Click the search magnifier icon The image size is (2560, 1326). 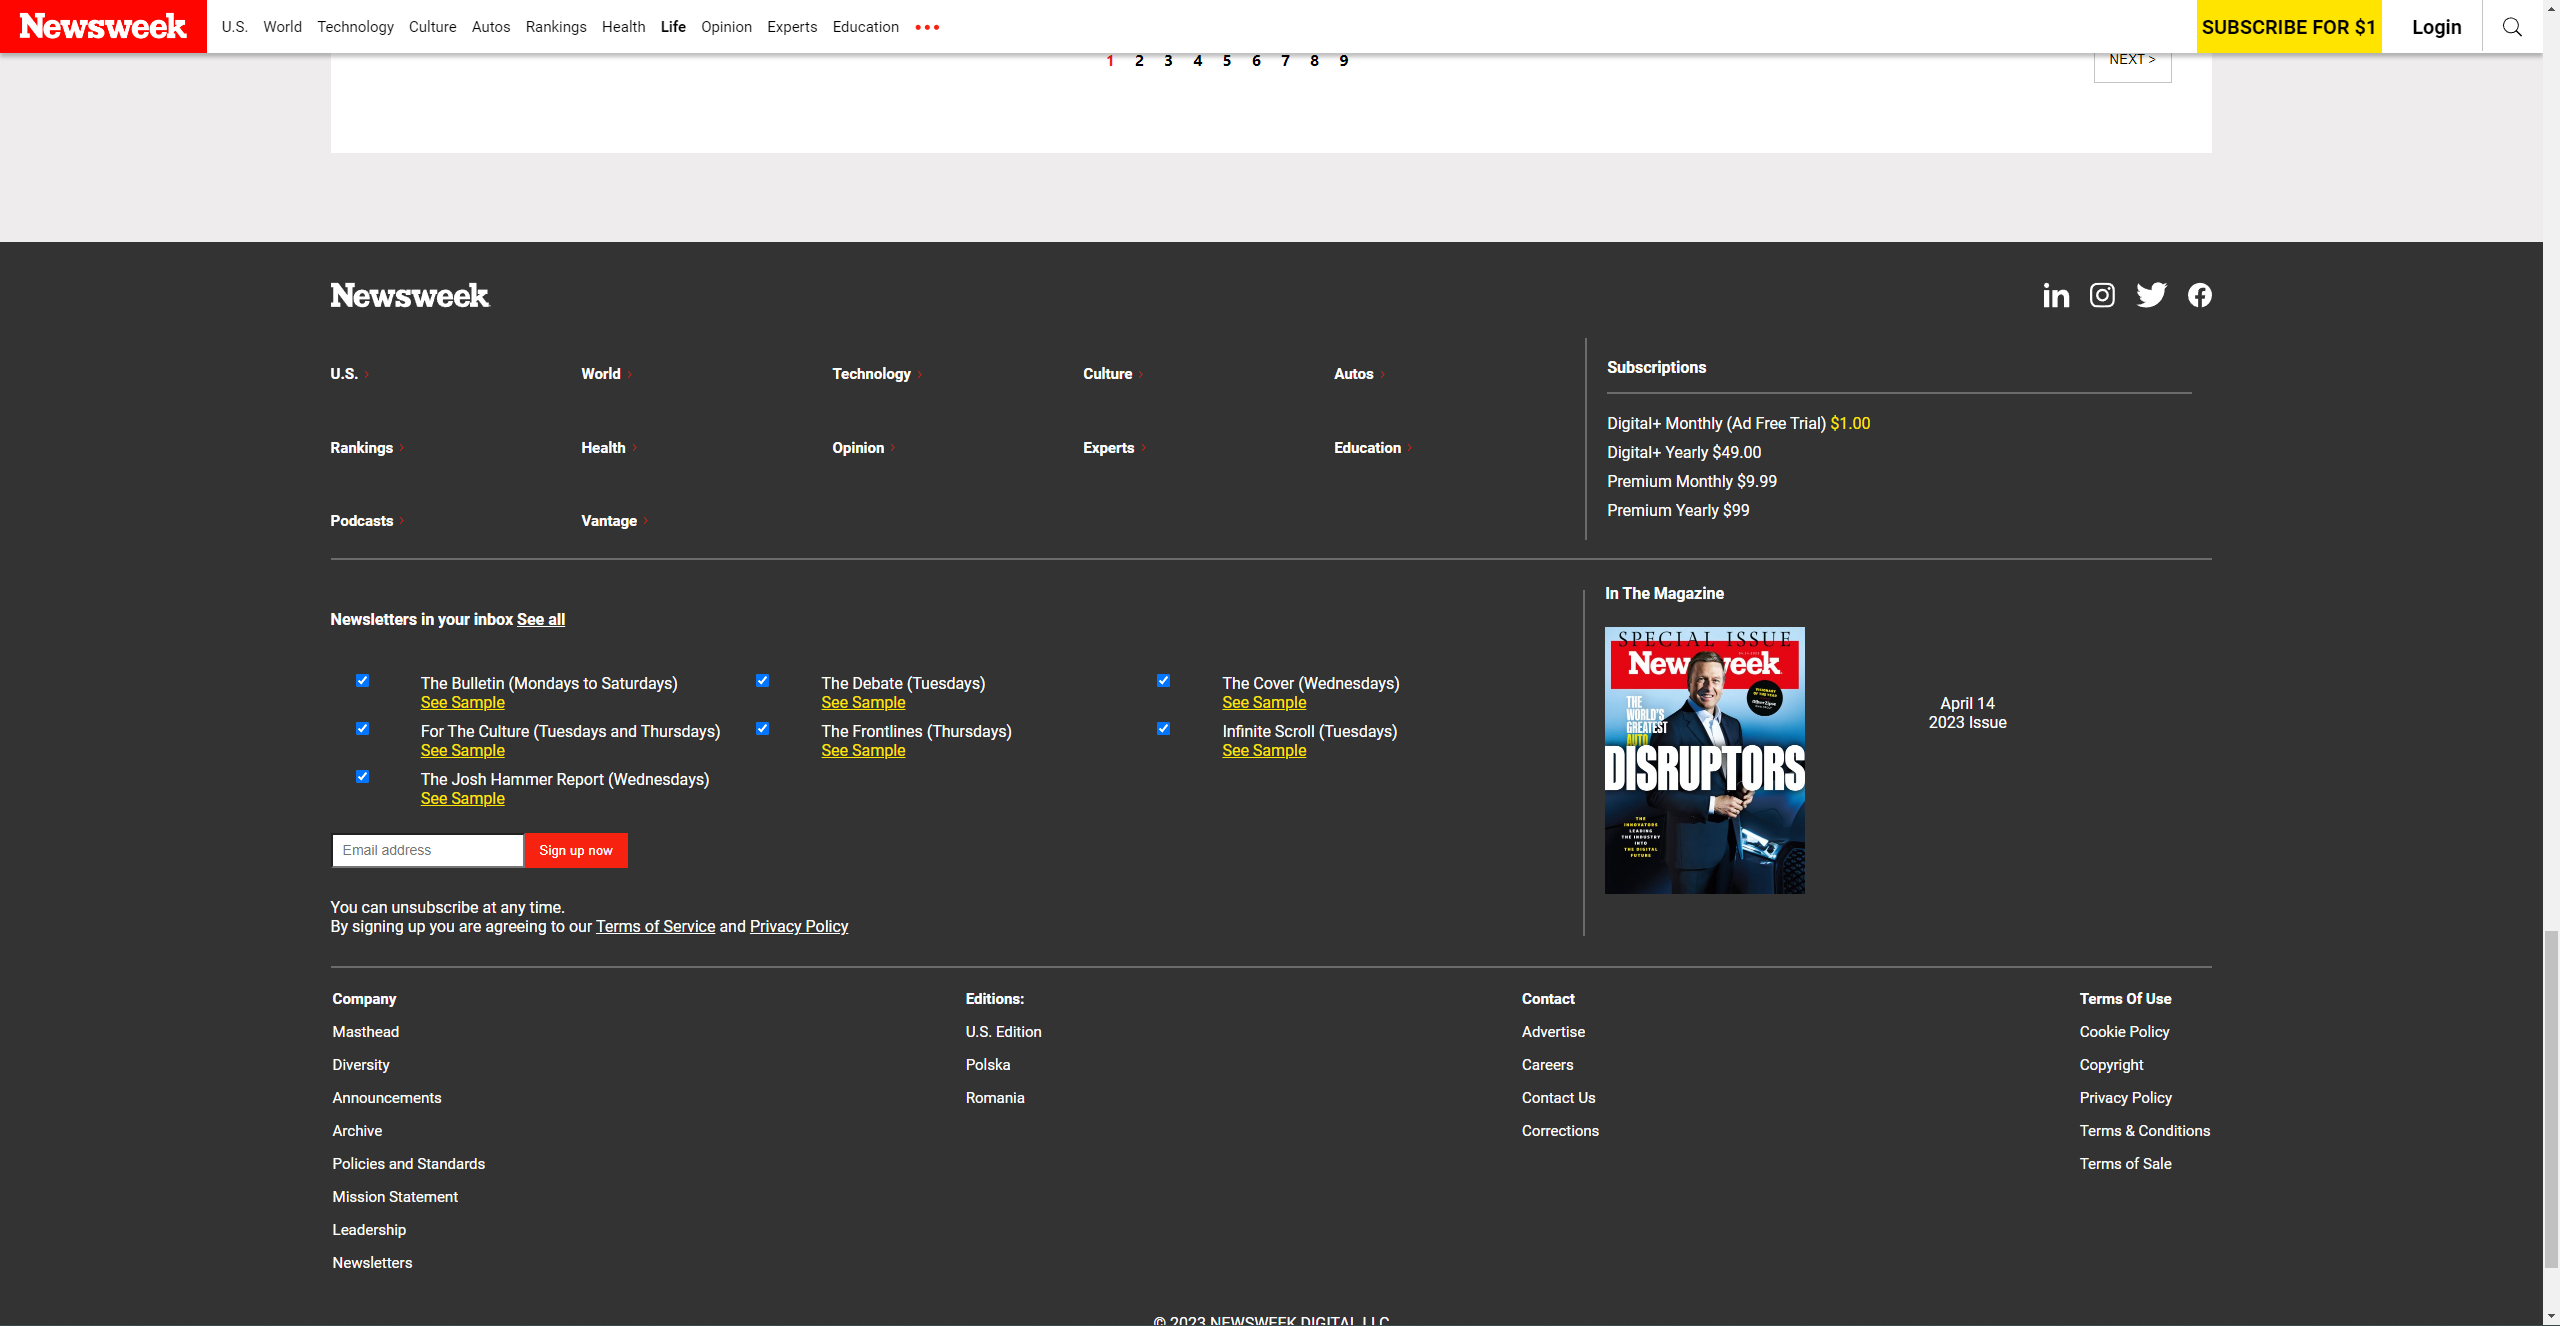click(x=2512, y=26)
